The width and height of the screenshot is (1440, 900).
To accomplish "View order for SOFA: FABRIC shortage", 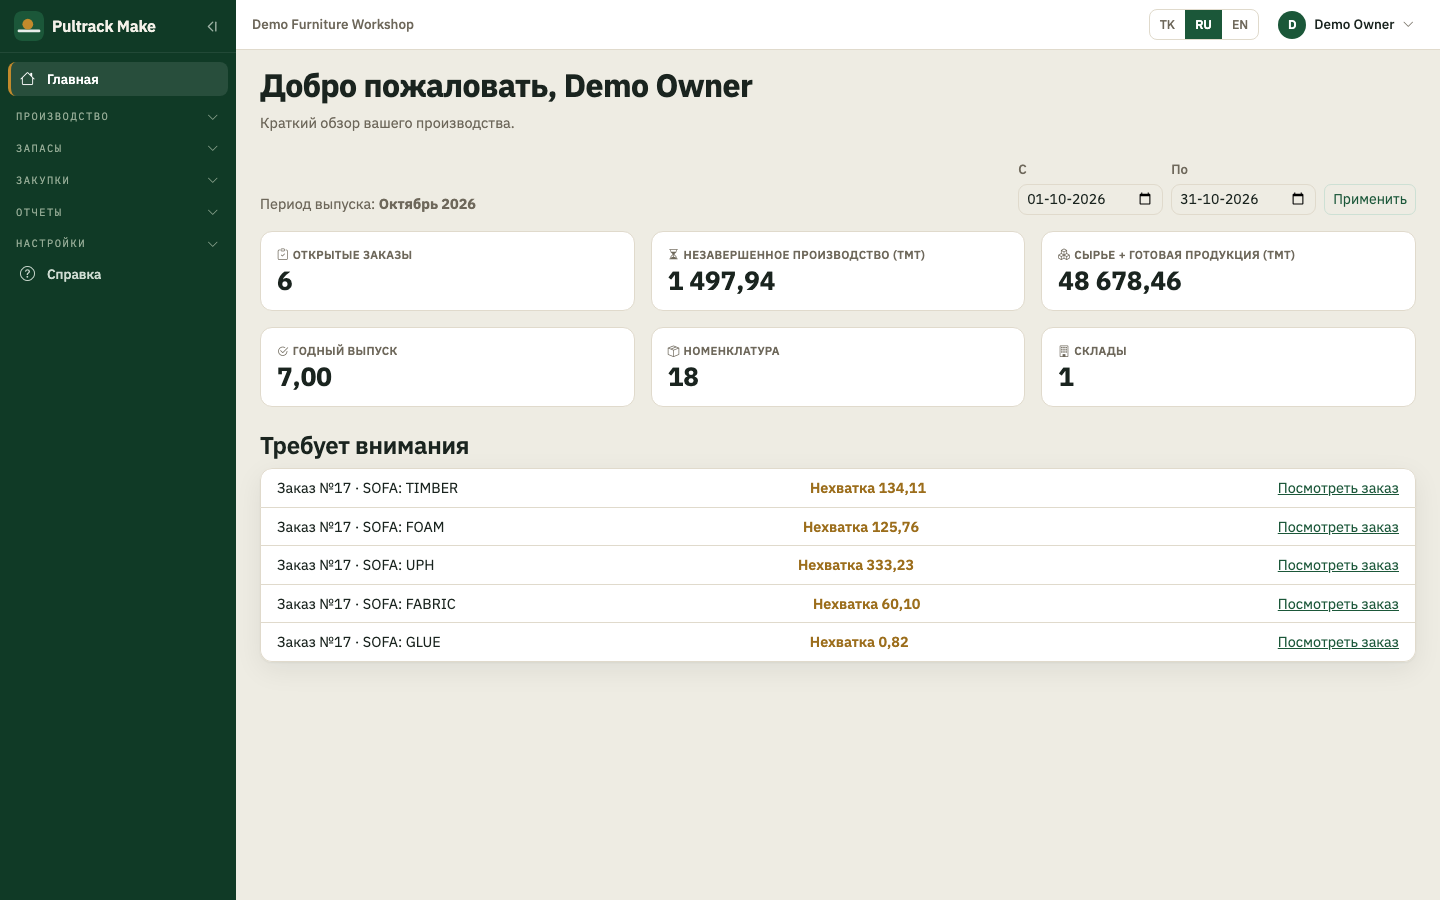I will click(1338, 604).
